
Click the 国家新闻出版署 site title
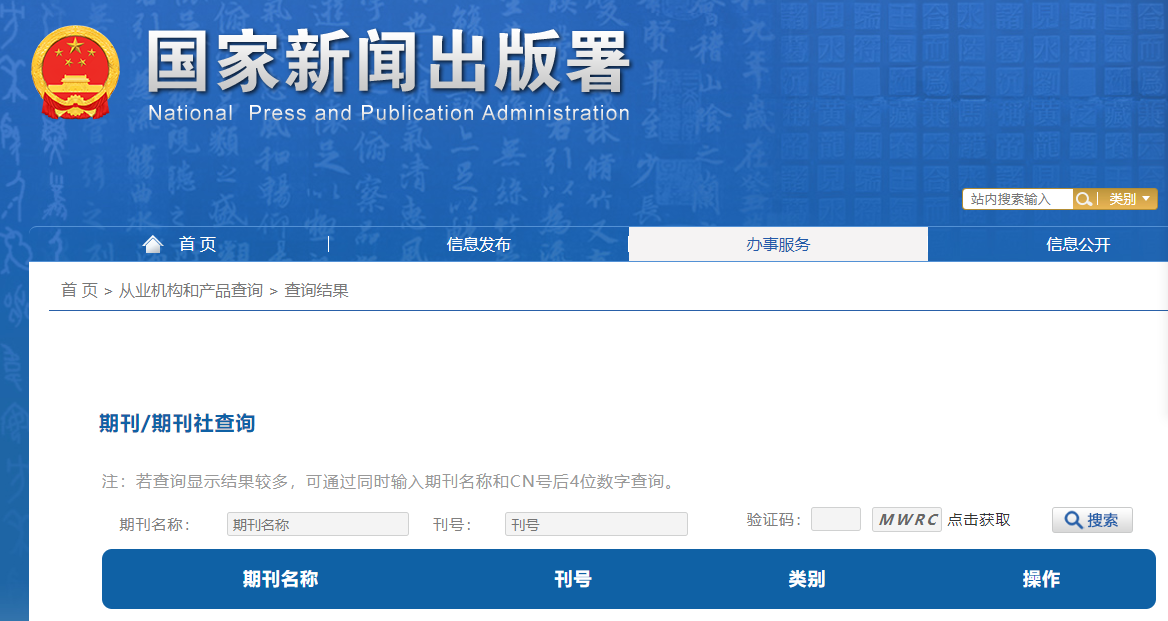[388, 62]
